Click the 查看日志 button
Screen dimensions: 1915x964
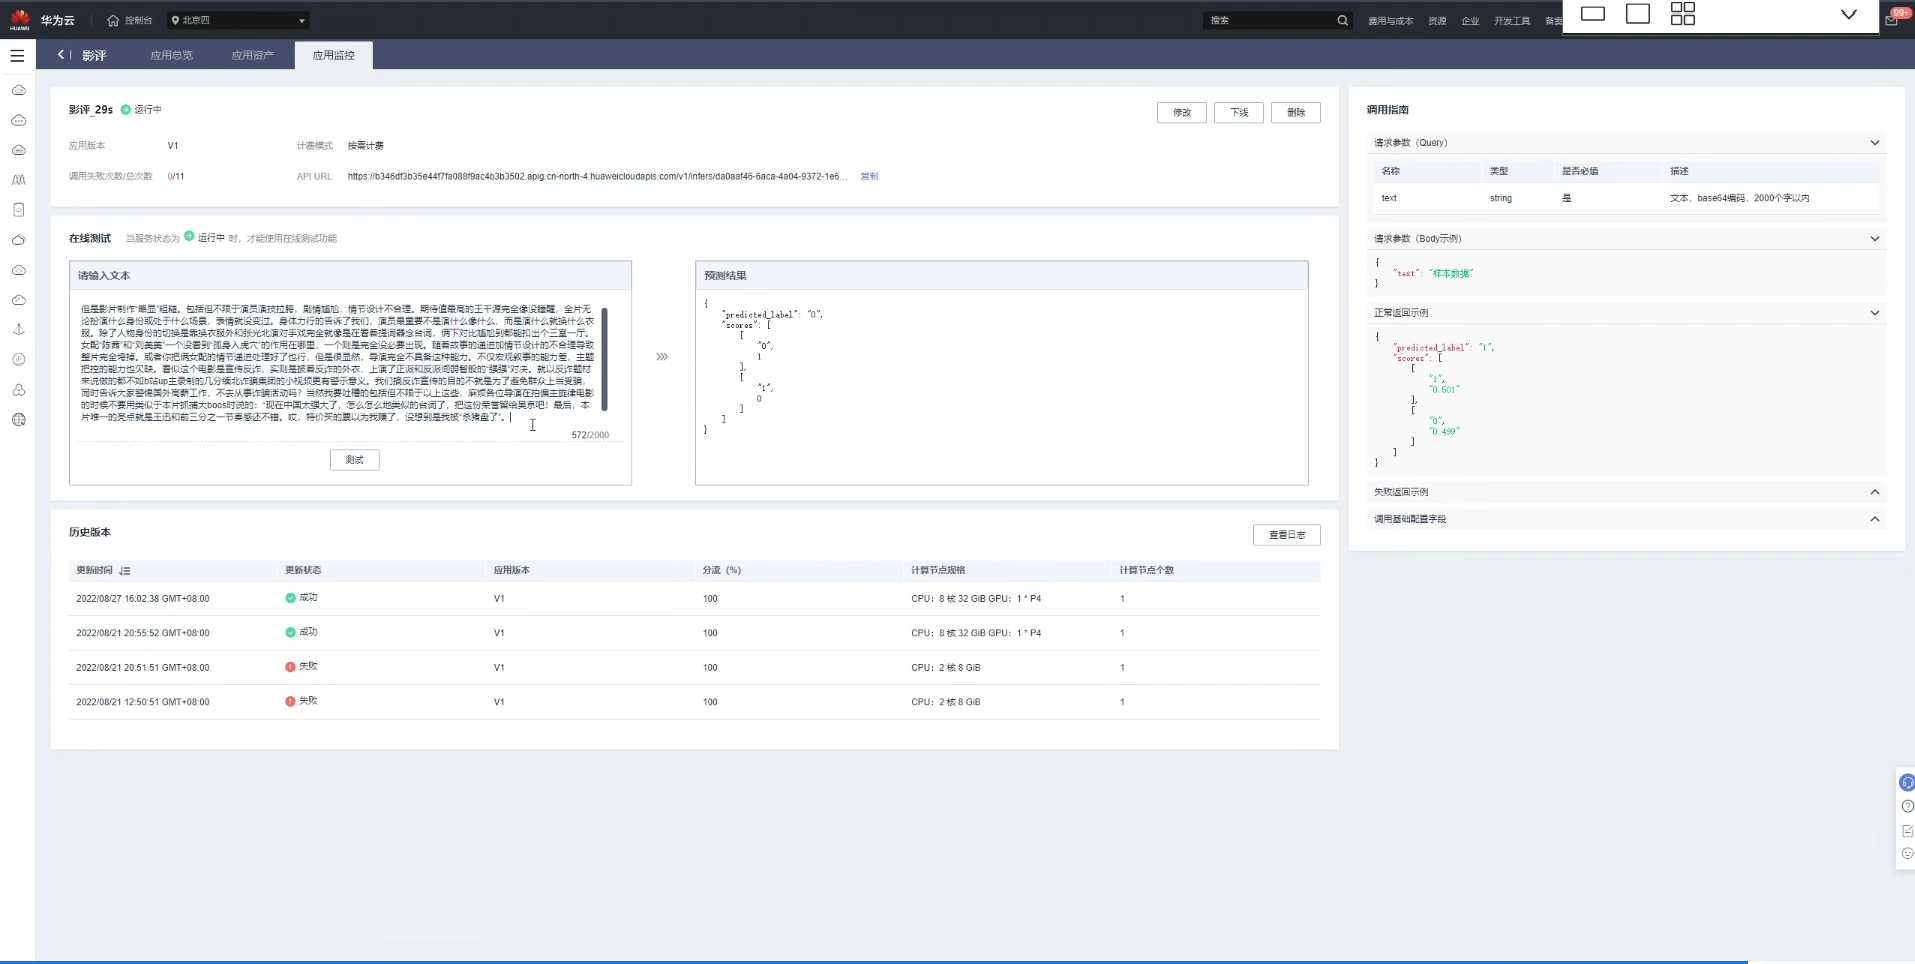click(1287, 535)
